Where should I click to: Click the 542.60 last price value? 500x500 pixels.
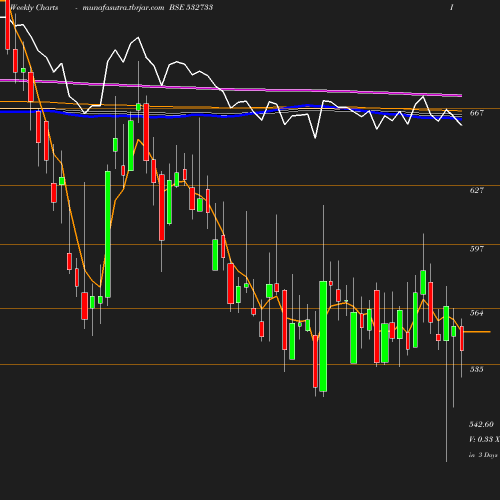(x=481, y=424)
